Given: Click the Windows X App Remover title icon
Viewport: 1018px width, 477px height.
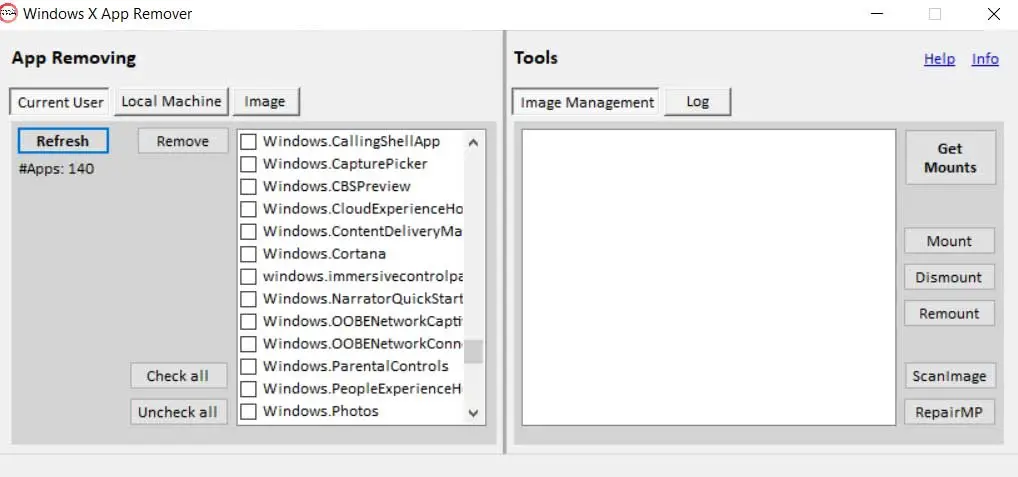Looking at the screenshot, I should [9, 14].
